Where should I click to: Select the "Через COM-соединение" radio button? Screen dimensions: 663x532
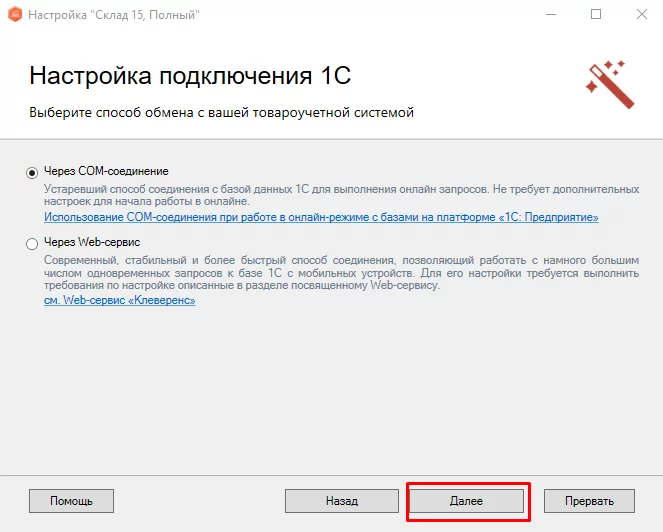click(32, 173)
